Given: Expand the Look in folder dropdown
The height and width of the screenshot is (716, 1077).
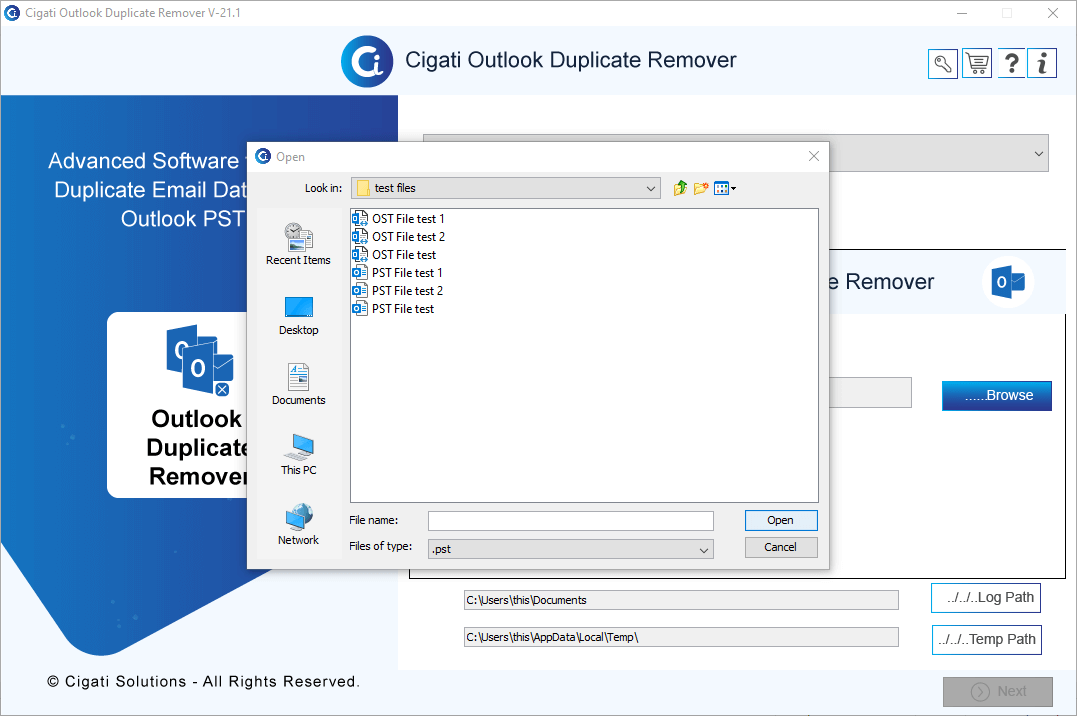Looking at the screenshot, I should (650, 188).
